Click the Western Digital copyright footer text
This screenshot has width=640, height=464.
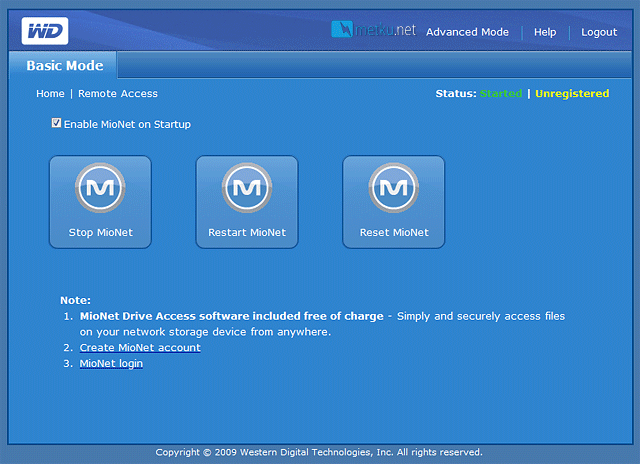[x=319, y=452]
